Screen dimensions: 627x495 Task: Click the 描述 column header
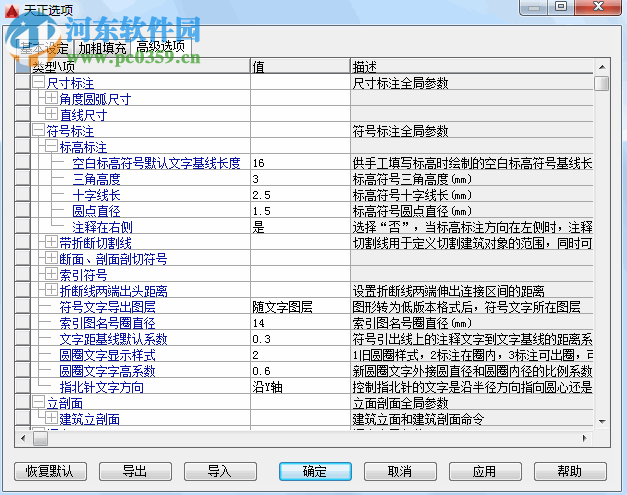pos(472,66)
